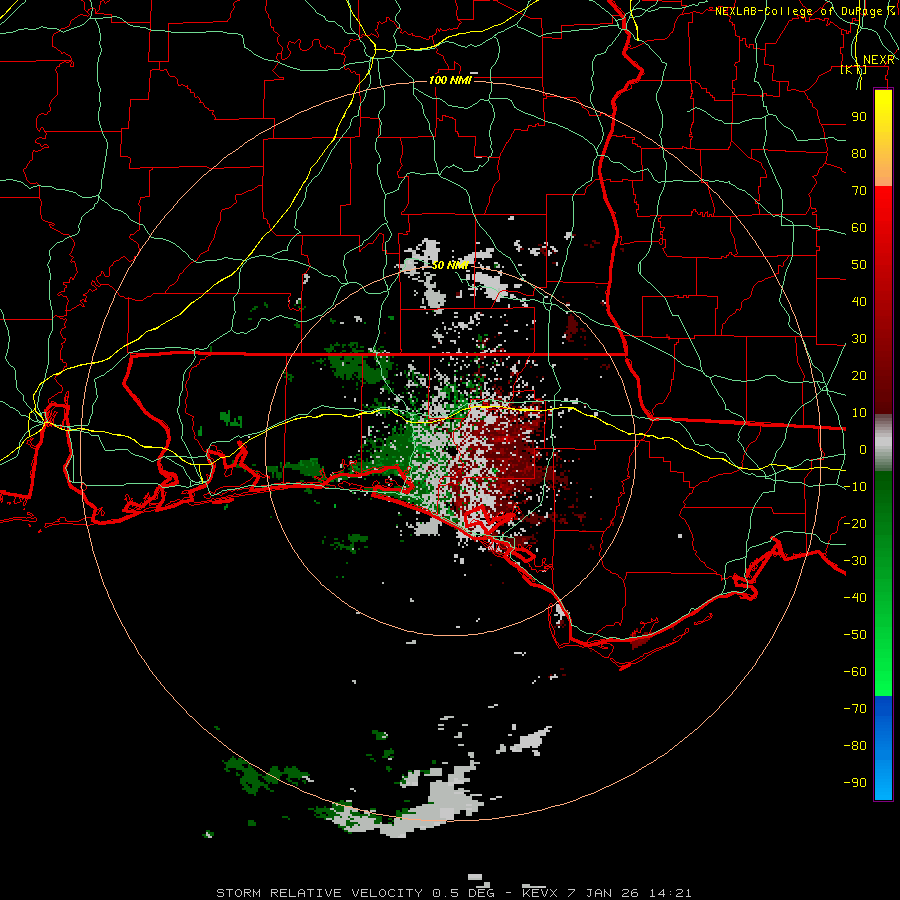Click the 50 value on the velocity scale

tap(859, 265)
